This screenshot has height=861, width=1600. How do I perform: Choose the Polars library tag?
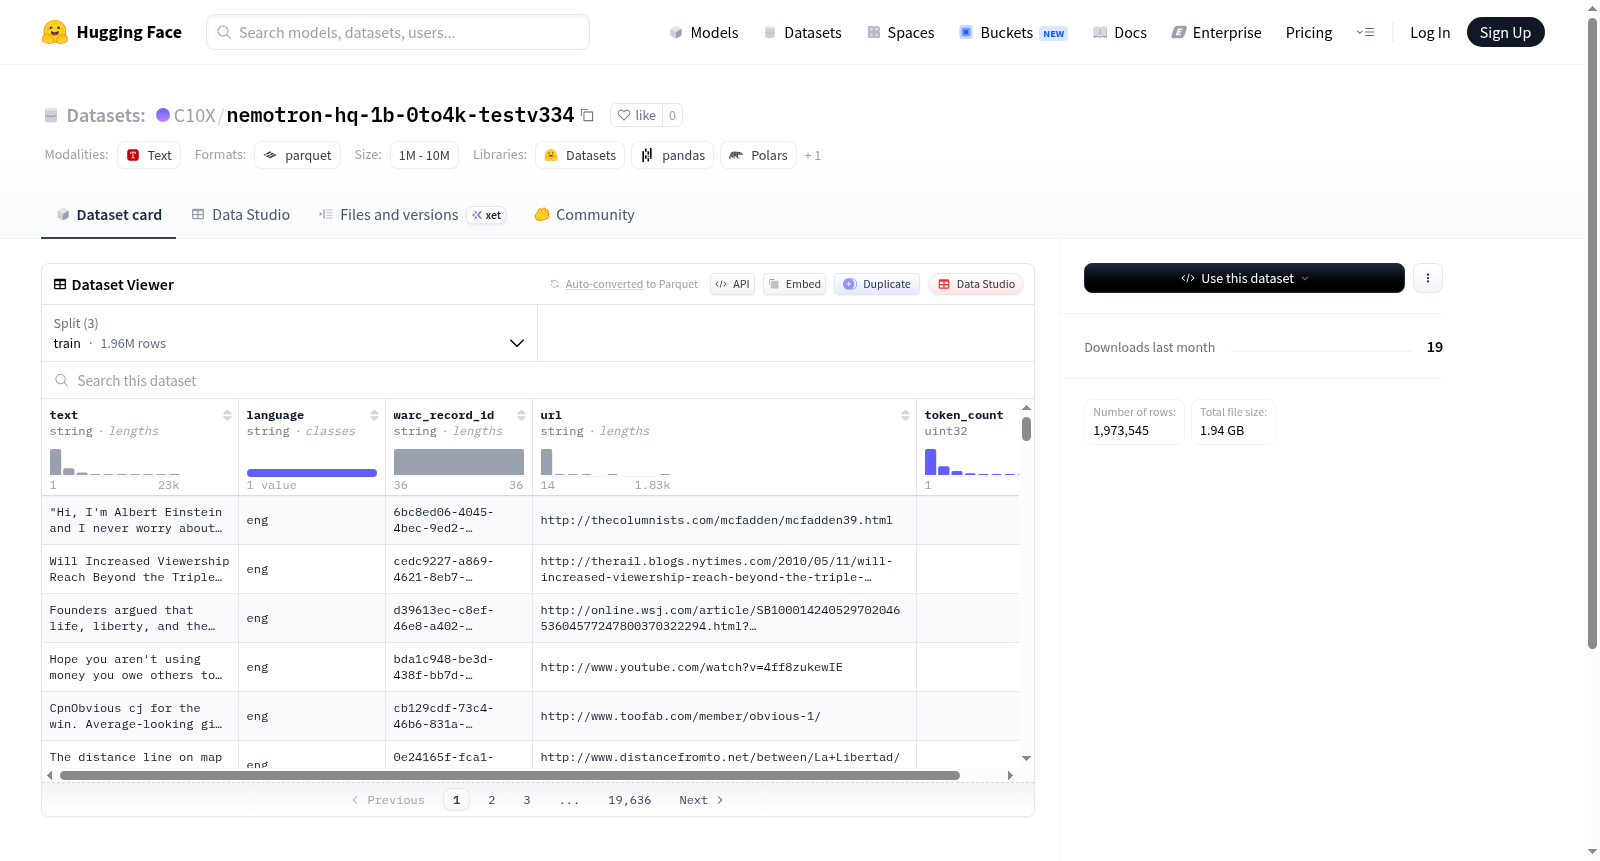(758, 155)
